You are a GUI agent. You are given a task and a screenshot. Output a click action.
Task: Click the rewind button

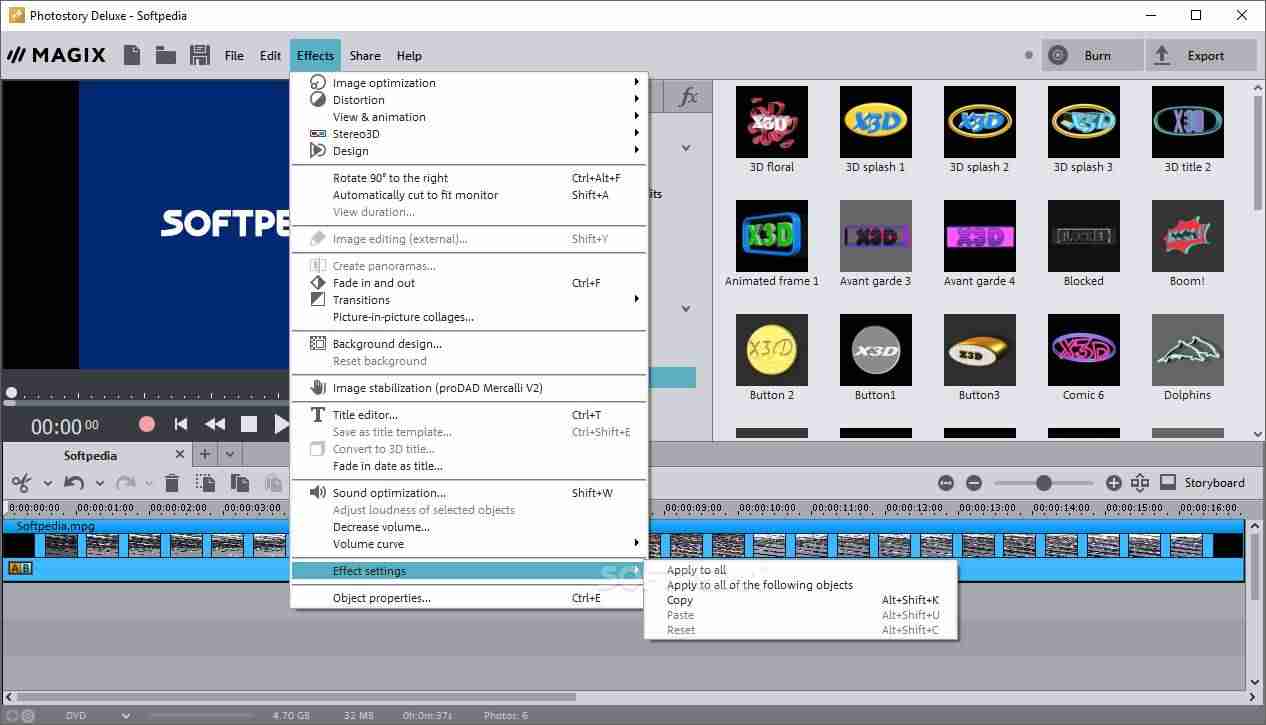pos(214,424)
